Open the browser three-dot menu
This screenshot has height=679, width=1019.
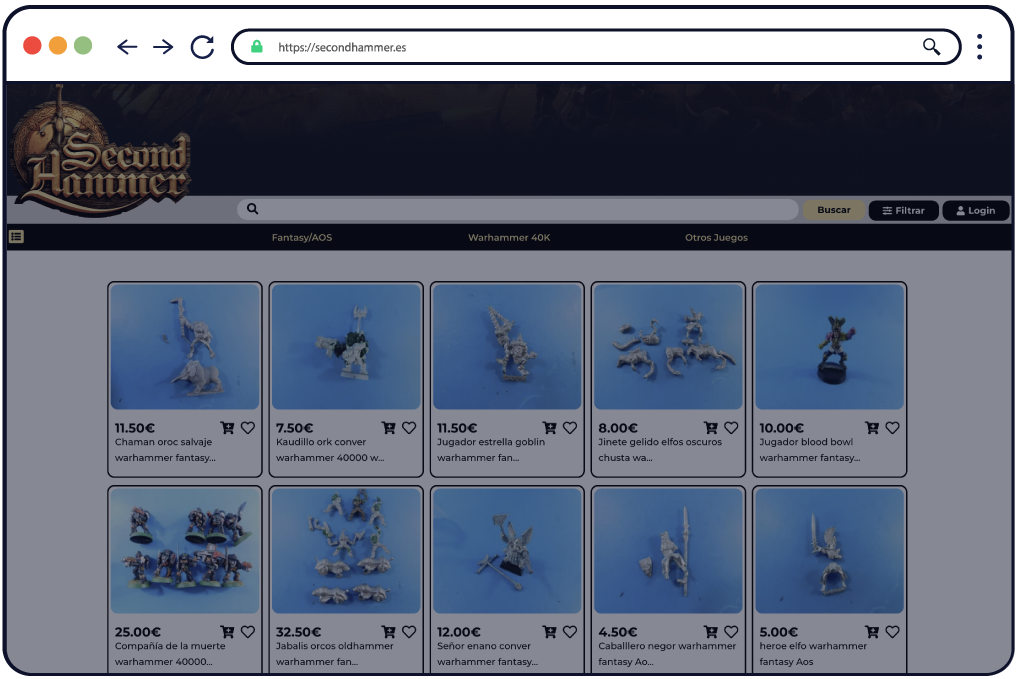(x=979, y=47)
